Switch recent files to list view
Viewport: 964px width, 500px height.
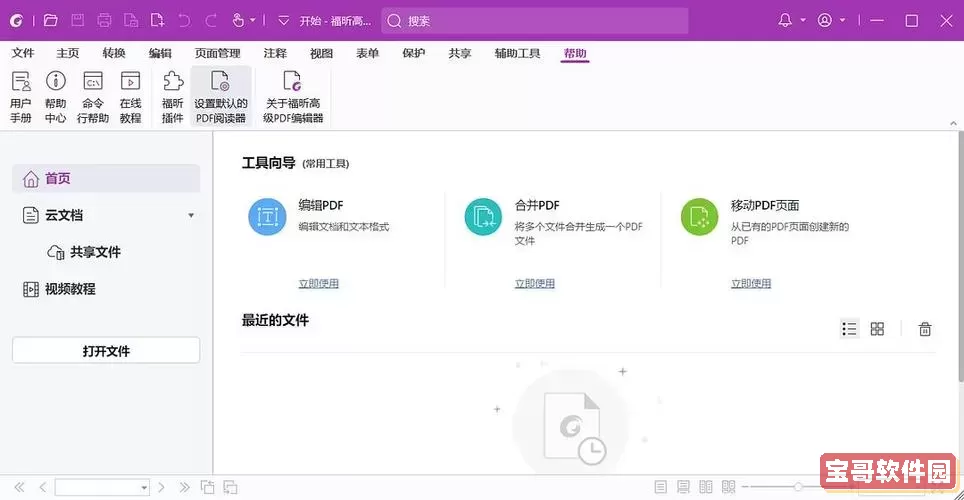(x=849, y=329)
